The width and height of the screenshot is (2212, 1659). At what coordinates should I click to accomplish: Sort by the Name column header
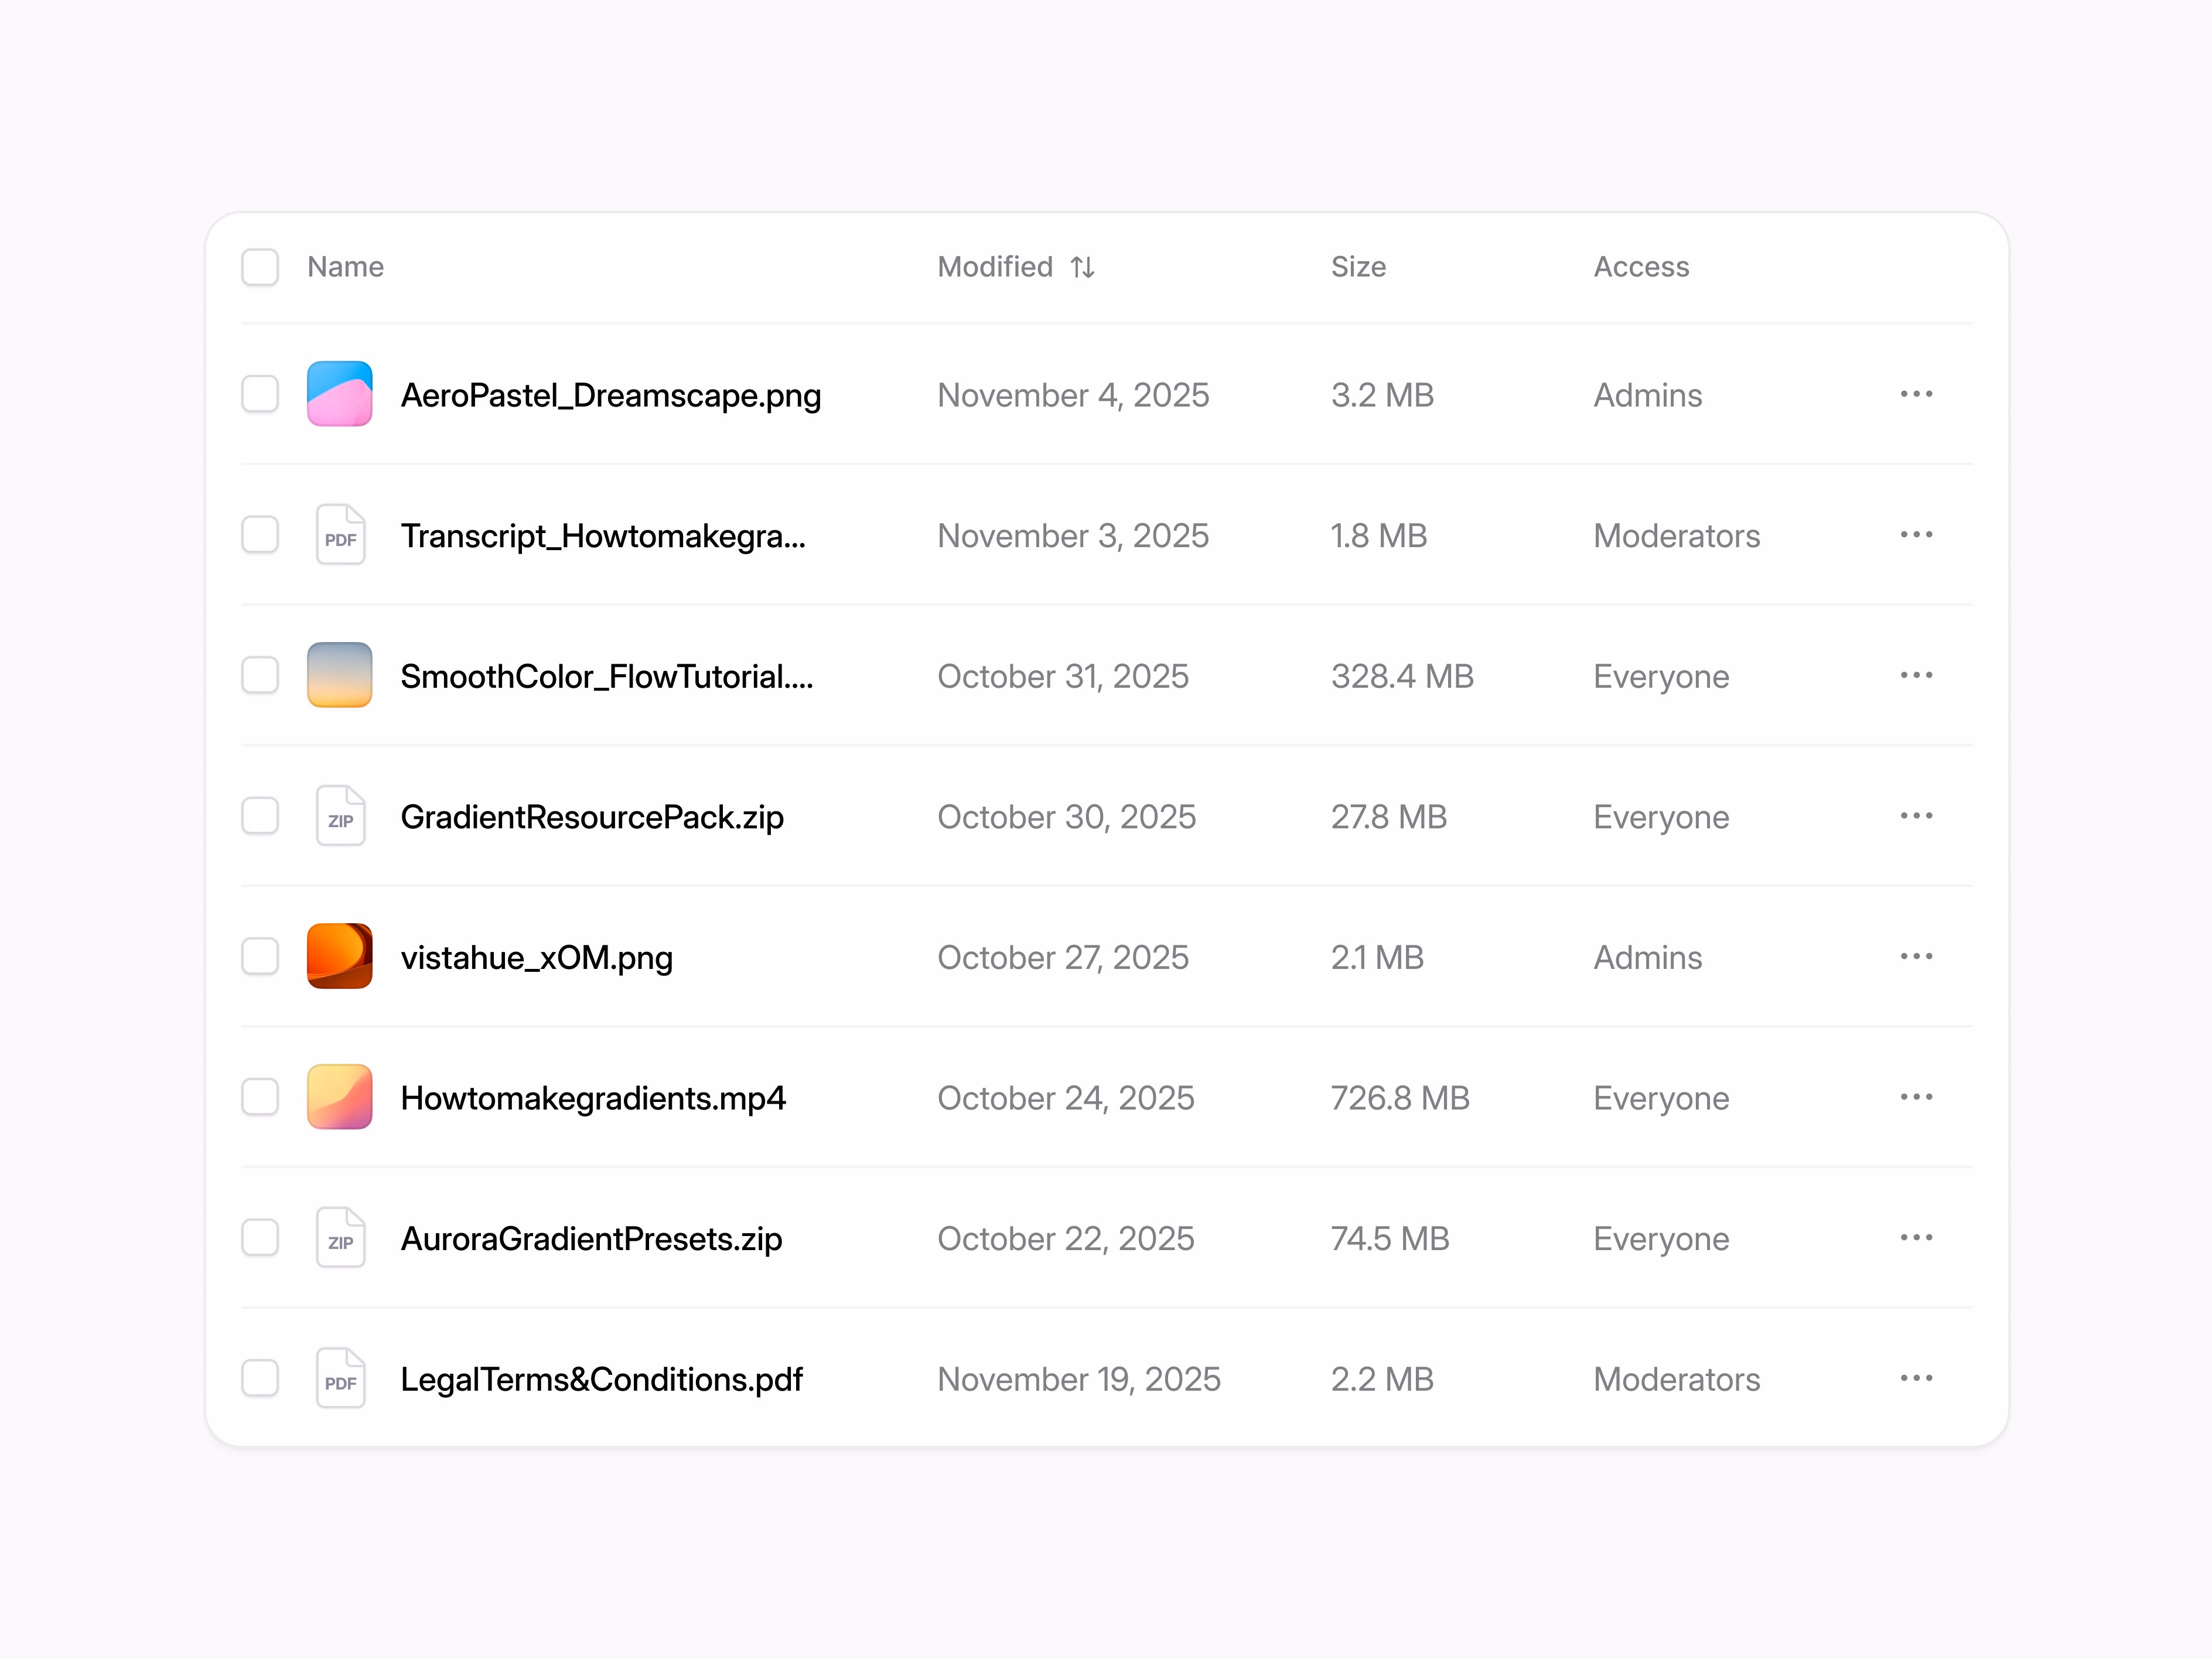pyautogui.click(x=345, y=267)
